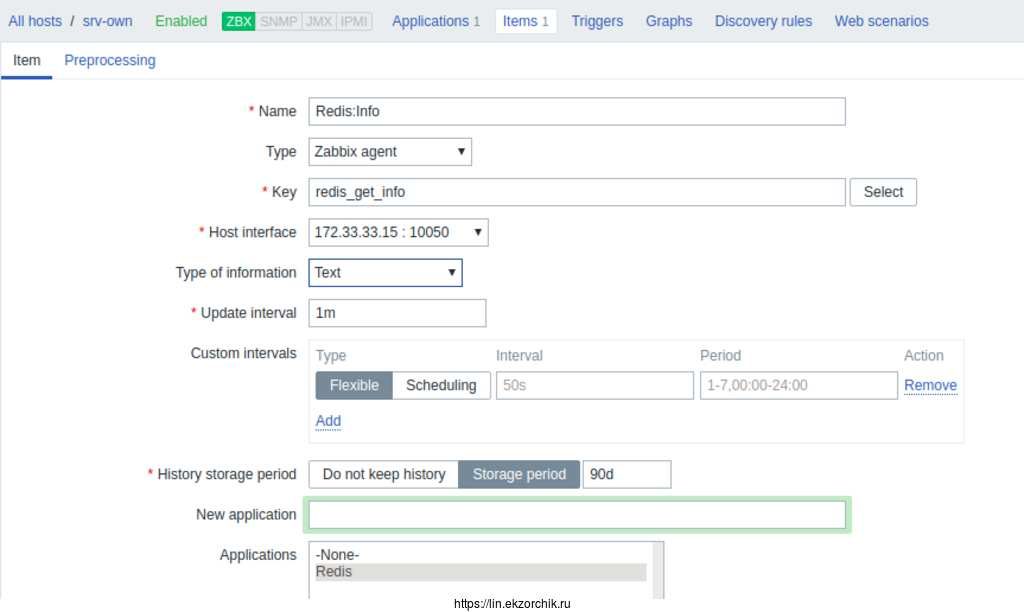
Task: Open Type of information dropdown
Action: 385,273
